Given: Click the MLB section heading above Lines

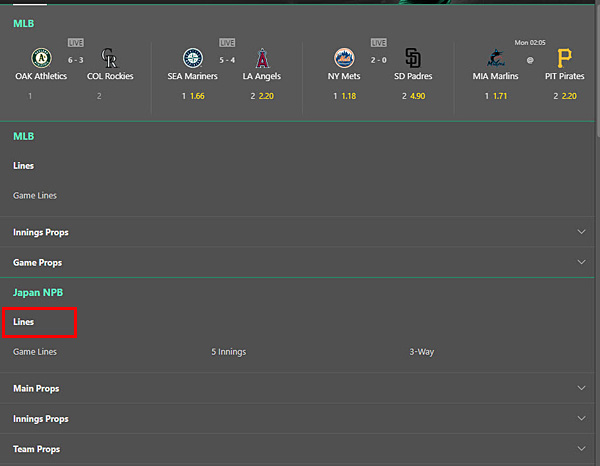Looking at the screenshot, I should pyautogui.click(x=24, y=136).
